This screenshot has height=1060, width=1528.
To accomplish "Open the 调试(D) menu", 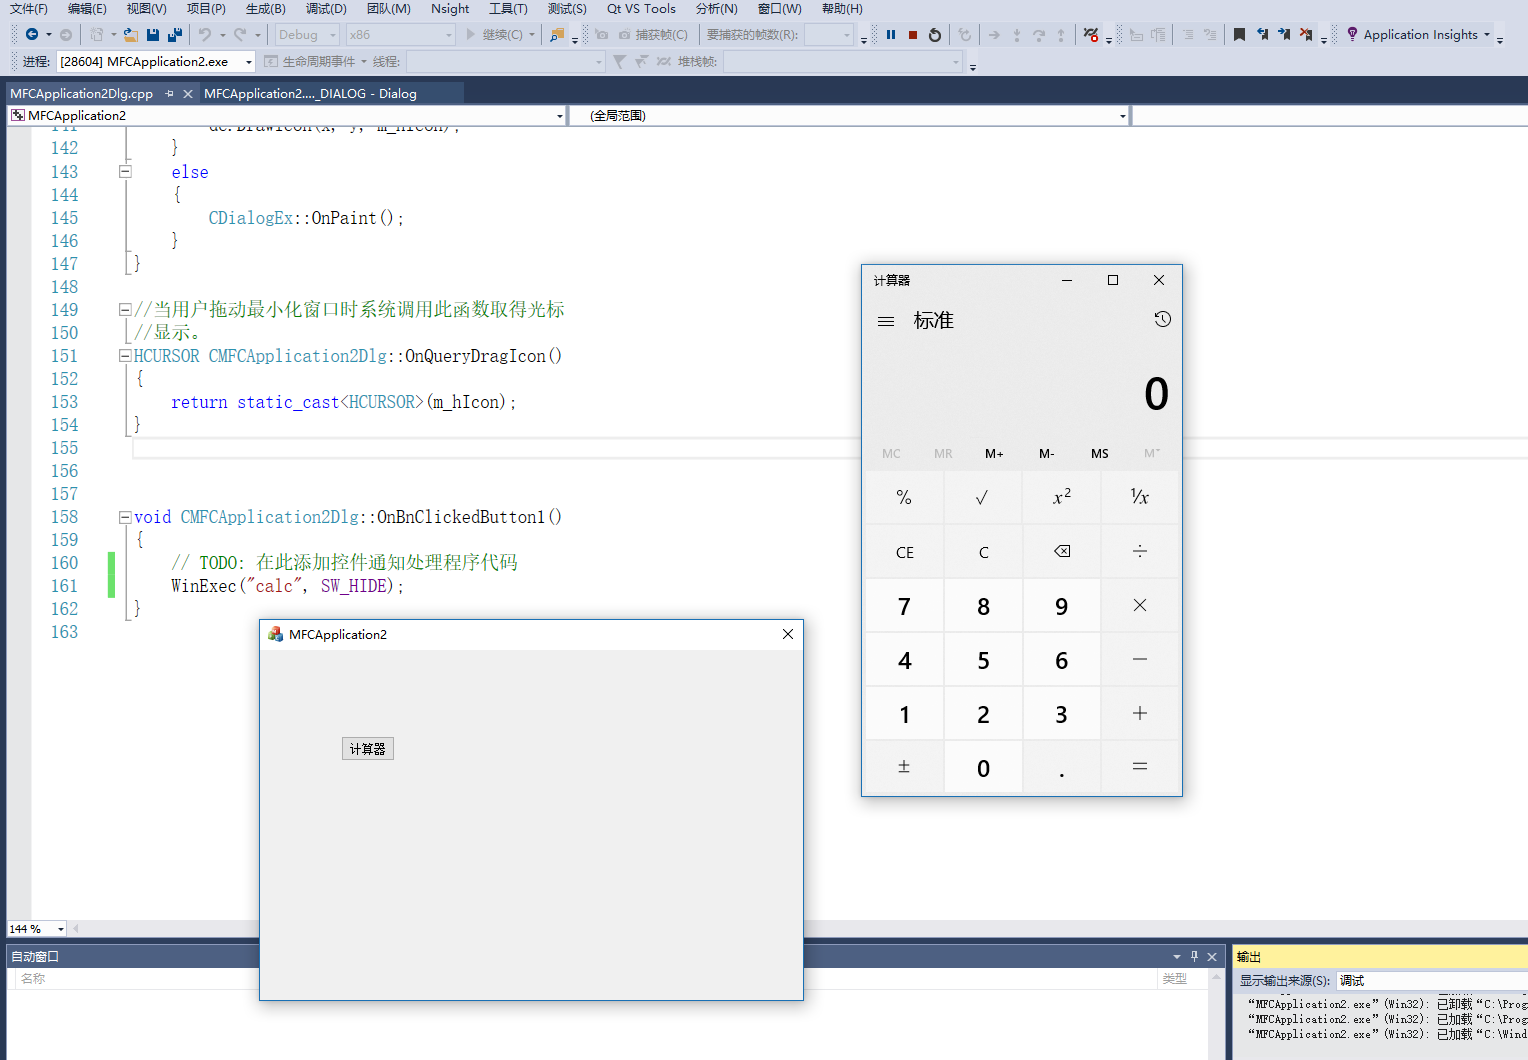I will (326, 8).
